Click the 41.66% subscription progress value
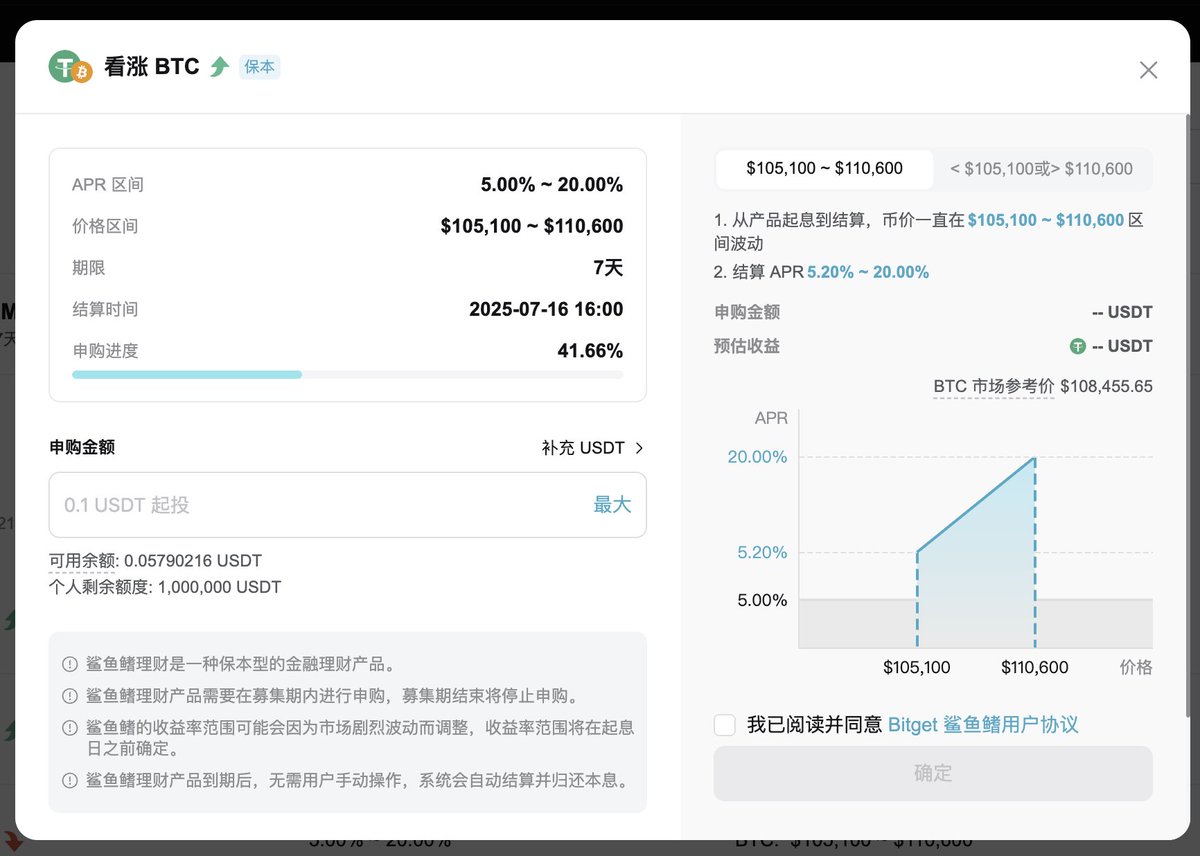Image resolution: width=1200 pixels, height=856 pixels. [590, 351]
